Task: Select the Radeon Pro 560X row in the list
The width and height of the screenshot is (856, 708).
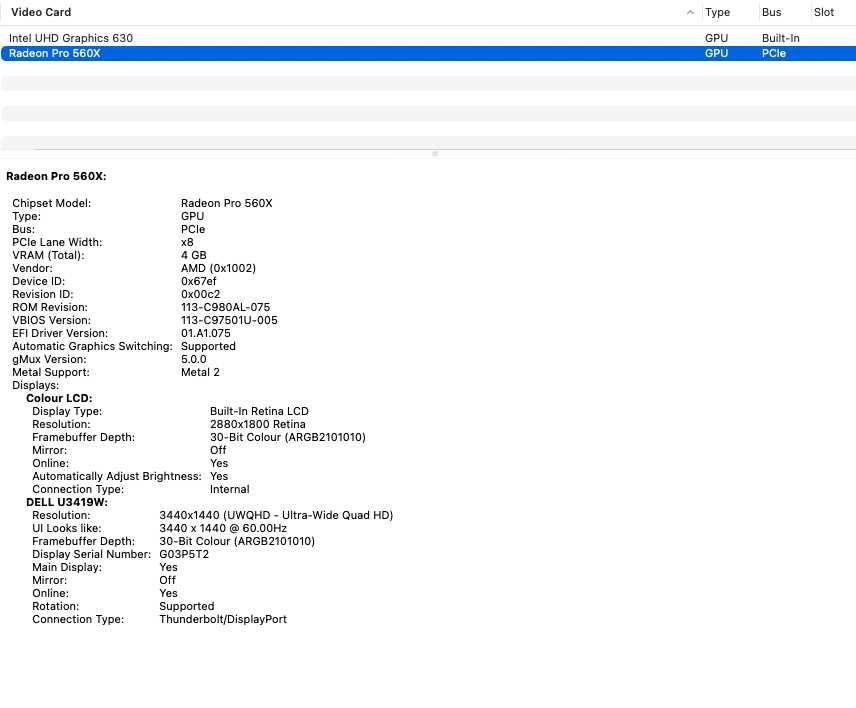Action: coord(428,53)
